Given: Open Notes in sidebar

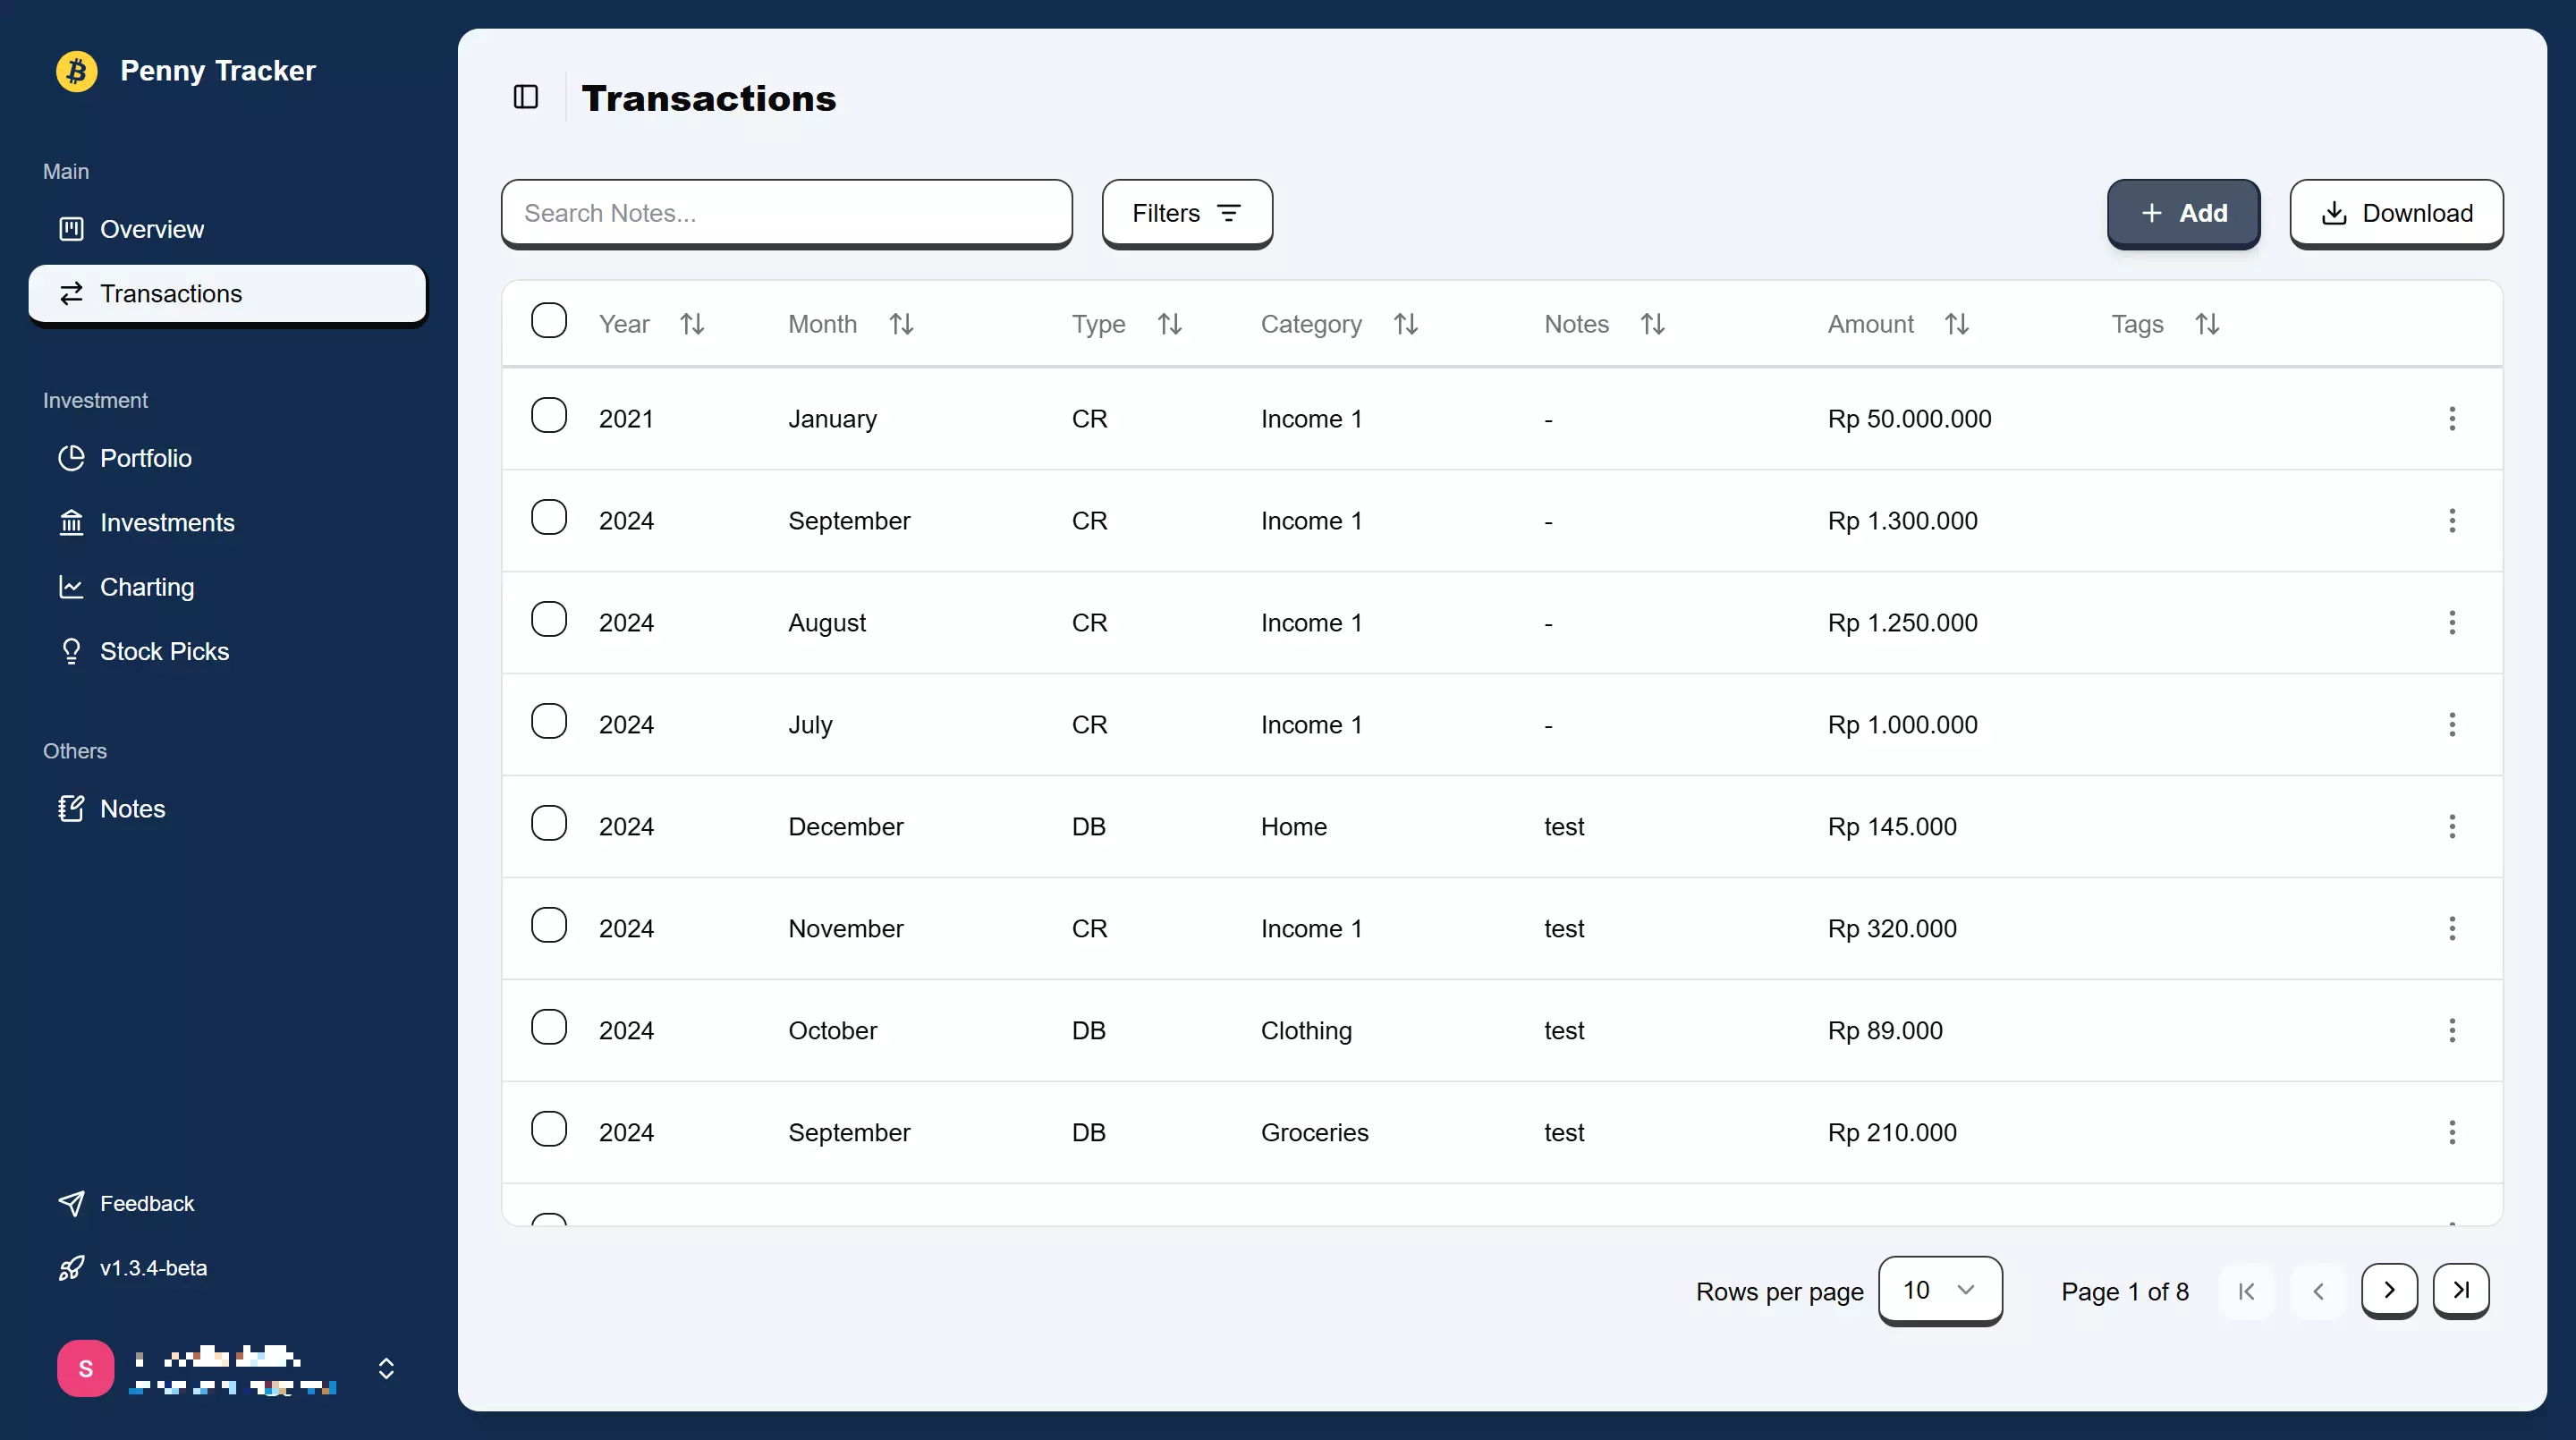Looking at the screenshot, I should point(227,809).
